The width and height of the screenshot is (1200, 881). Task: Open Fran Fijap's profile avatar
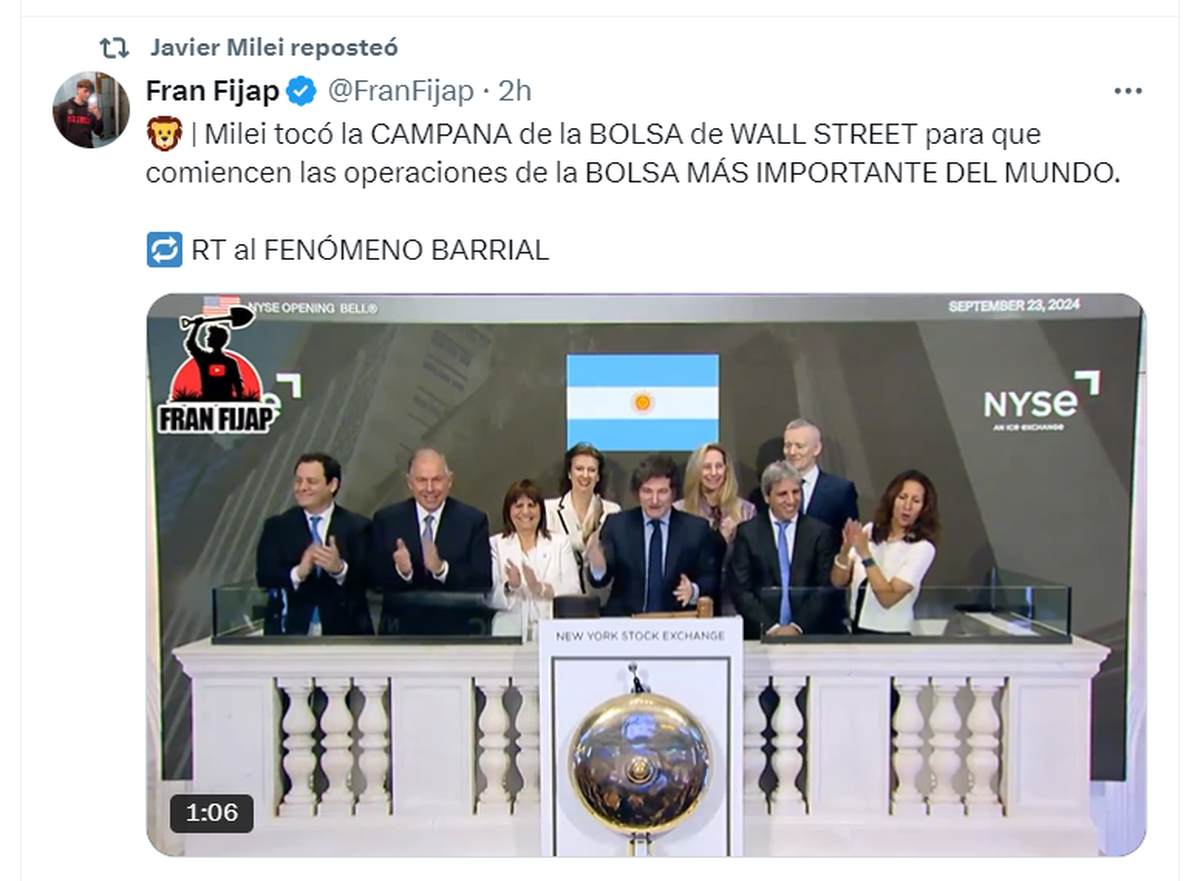[x=91, y=110]
